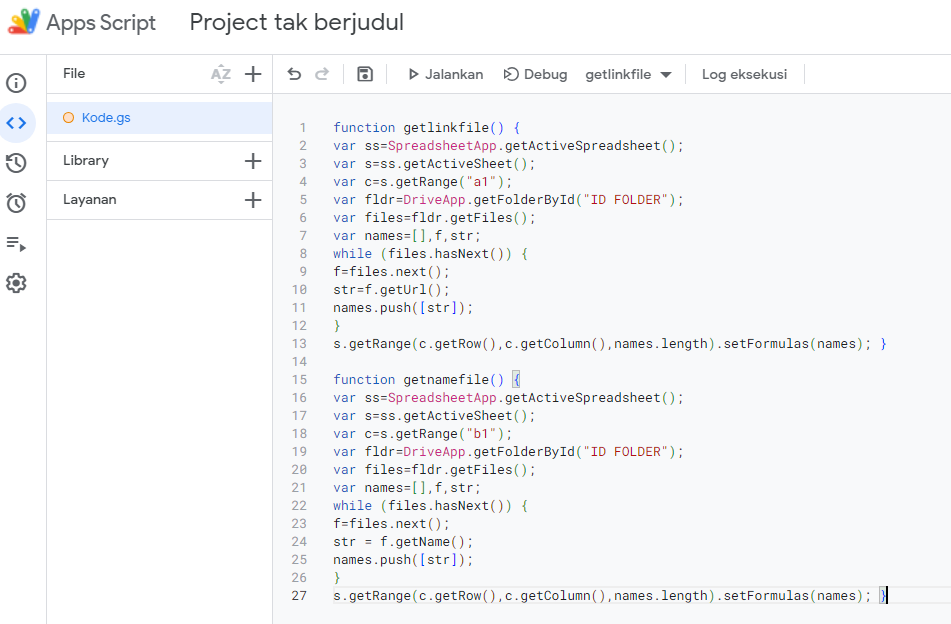951x624 pixels.
Task: Open Log eksekusi execution log
Action: (744, 74)
